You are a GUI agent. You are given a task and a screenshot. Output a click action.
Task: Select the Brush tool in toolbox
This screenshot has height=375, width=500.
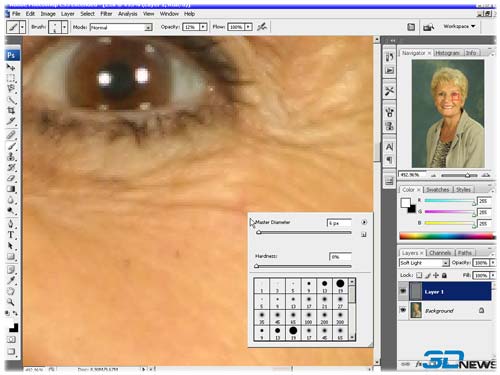pyautogui.click(x=11, y=146)
